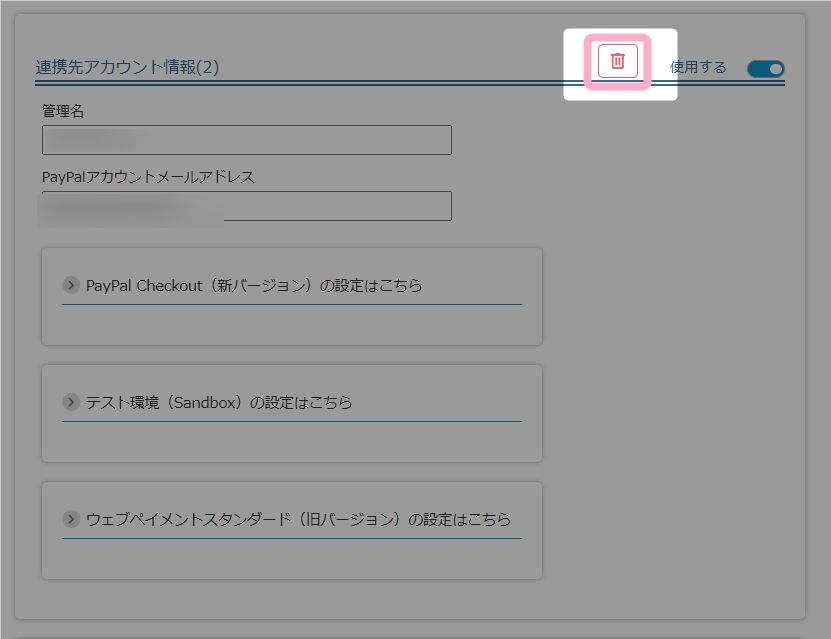Click the 管理名 input field
Image resolution: width=831 pixels, height=639 pixels.
[247, 140]
